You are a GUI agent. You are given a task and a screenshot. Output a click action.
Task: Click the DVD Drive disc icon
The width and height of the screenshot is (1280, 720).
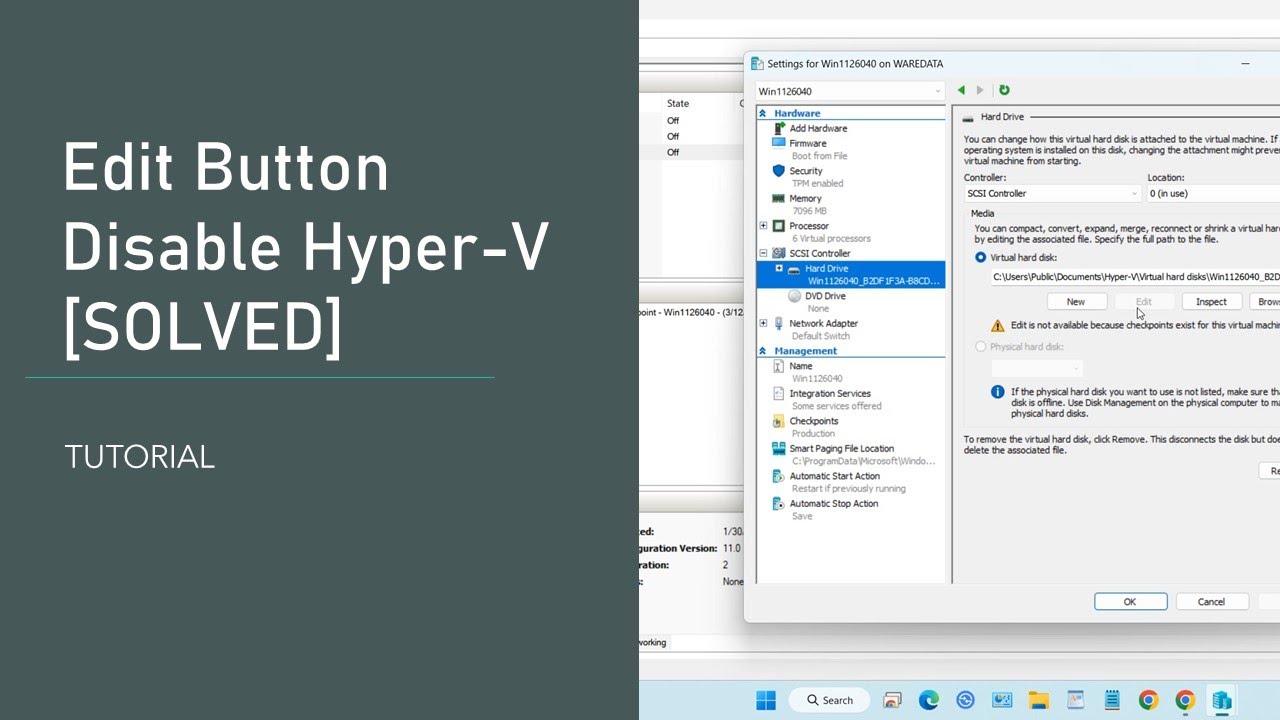tap(795, 296)
